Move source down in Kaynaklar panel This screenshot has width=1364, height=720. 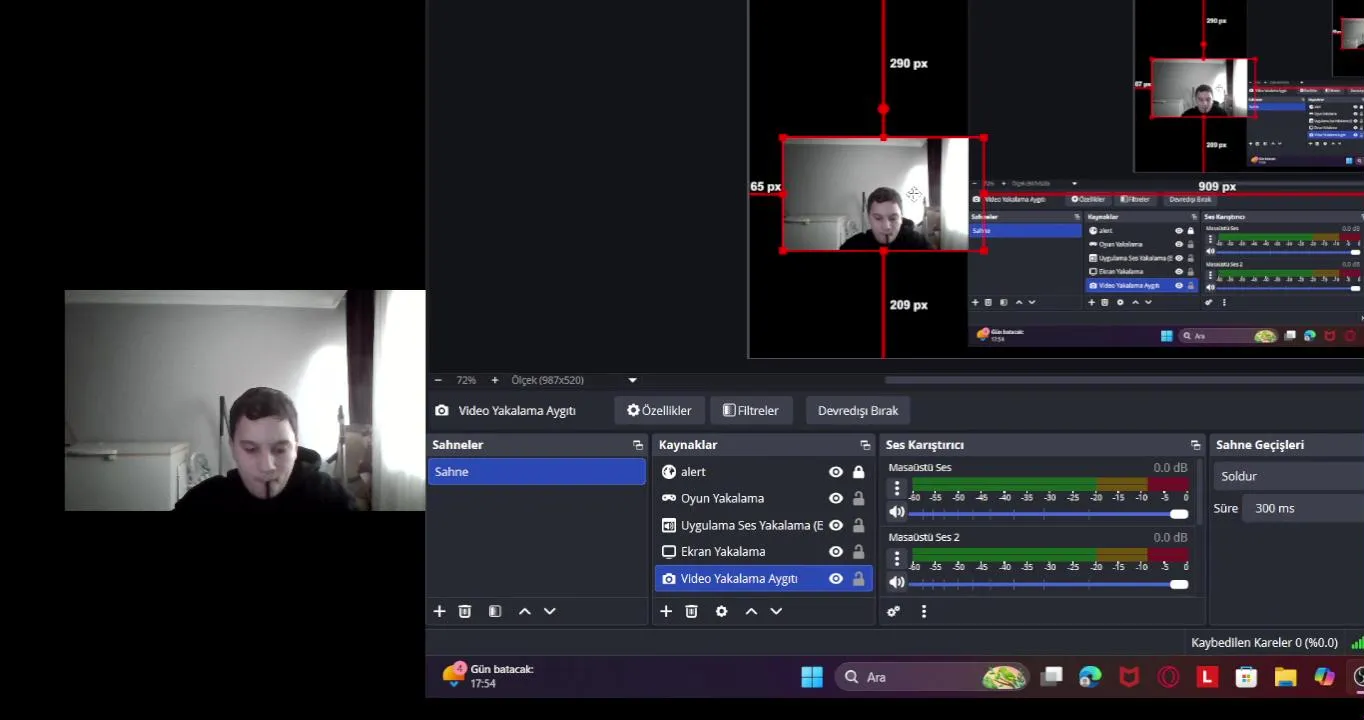pos(776,611)
